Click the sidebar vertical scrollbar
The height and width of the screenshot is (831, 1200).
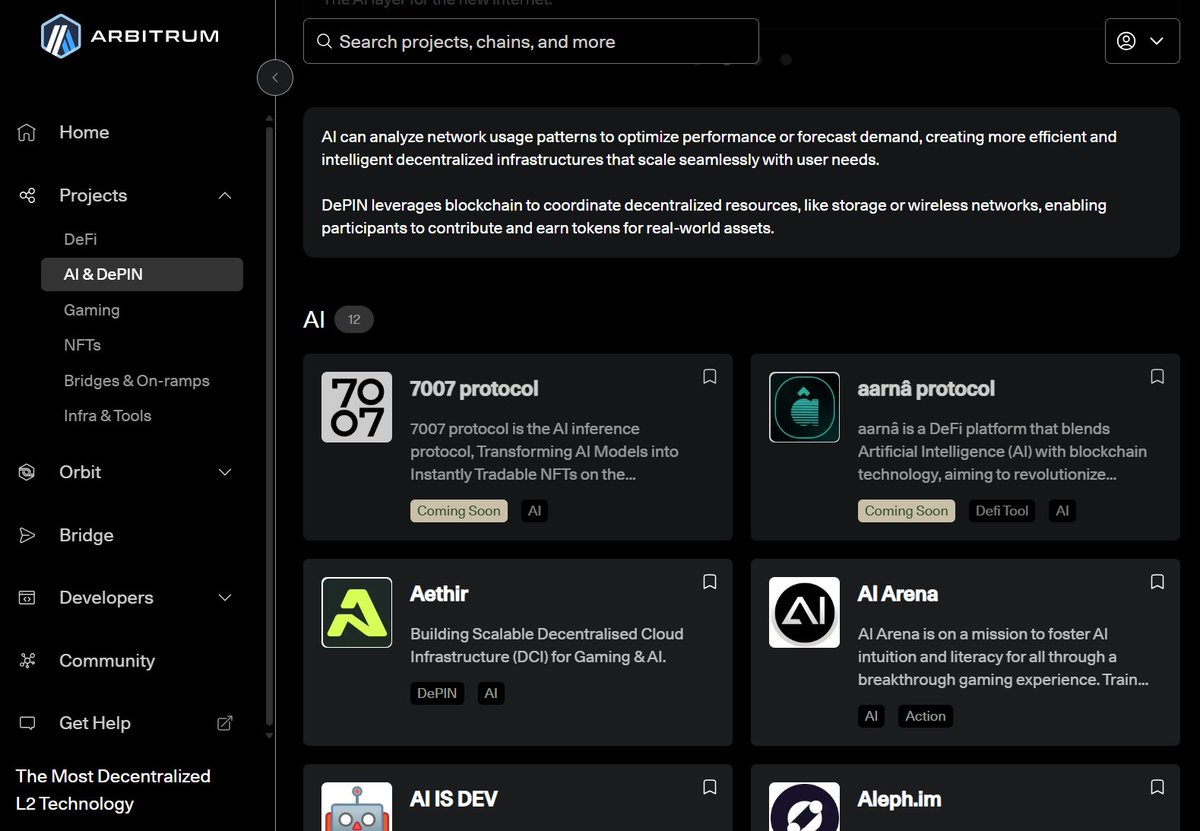click(268, 425)
